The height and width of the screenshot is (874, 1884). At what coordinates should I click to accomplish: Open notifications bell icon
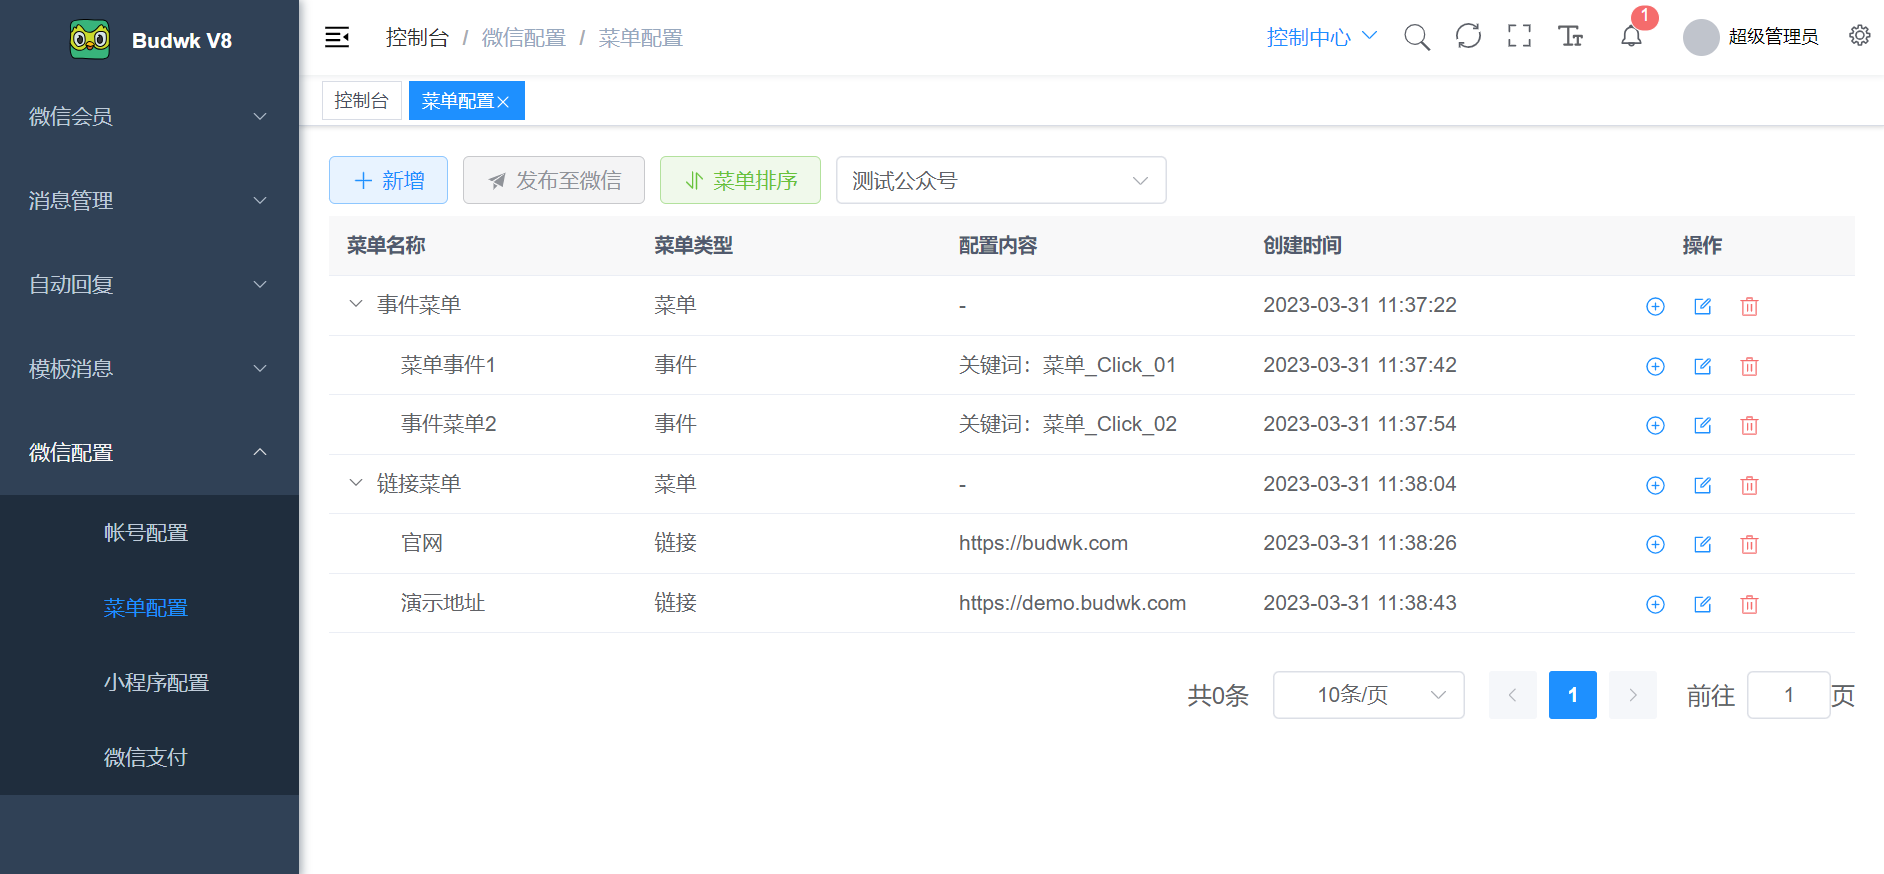(1631, 37)
